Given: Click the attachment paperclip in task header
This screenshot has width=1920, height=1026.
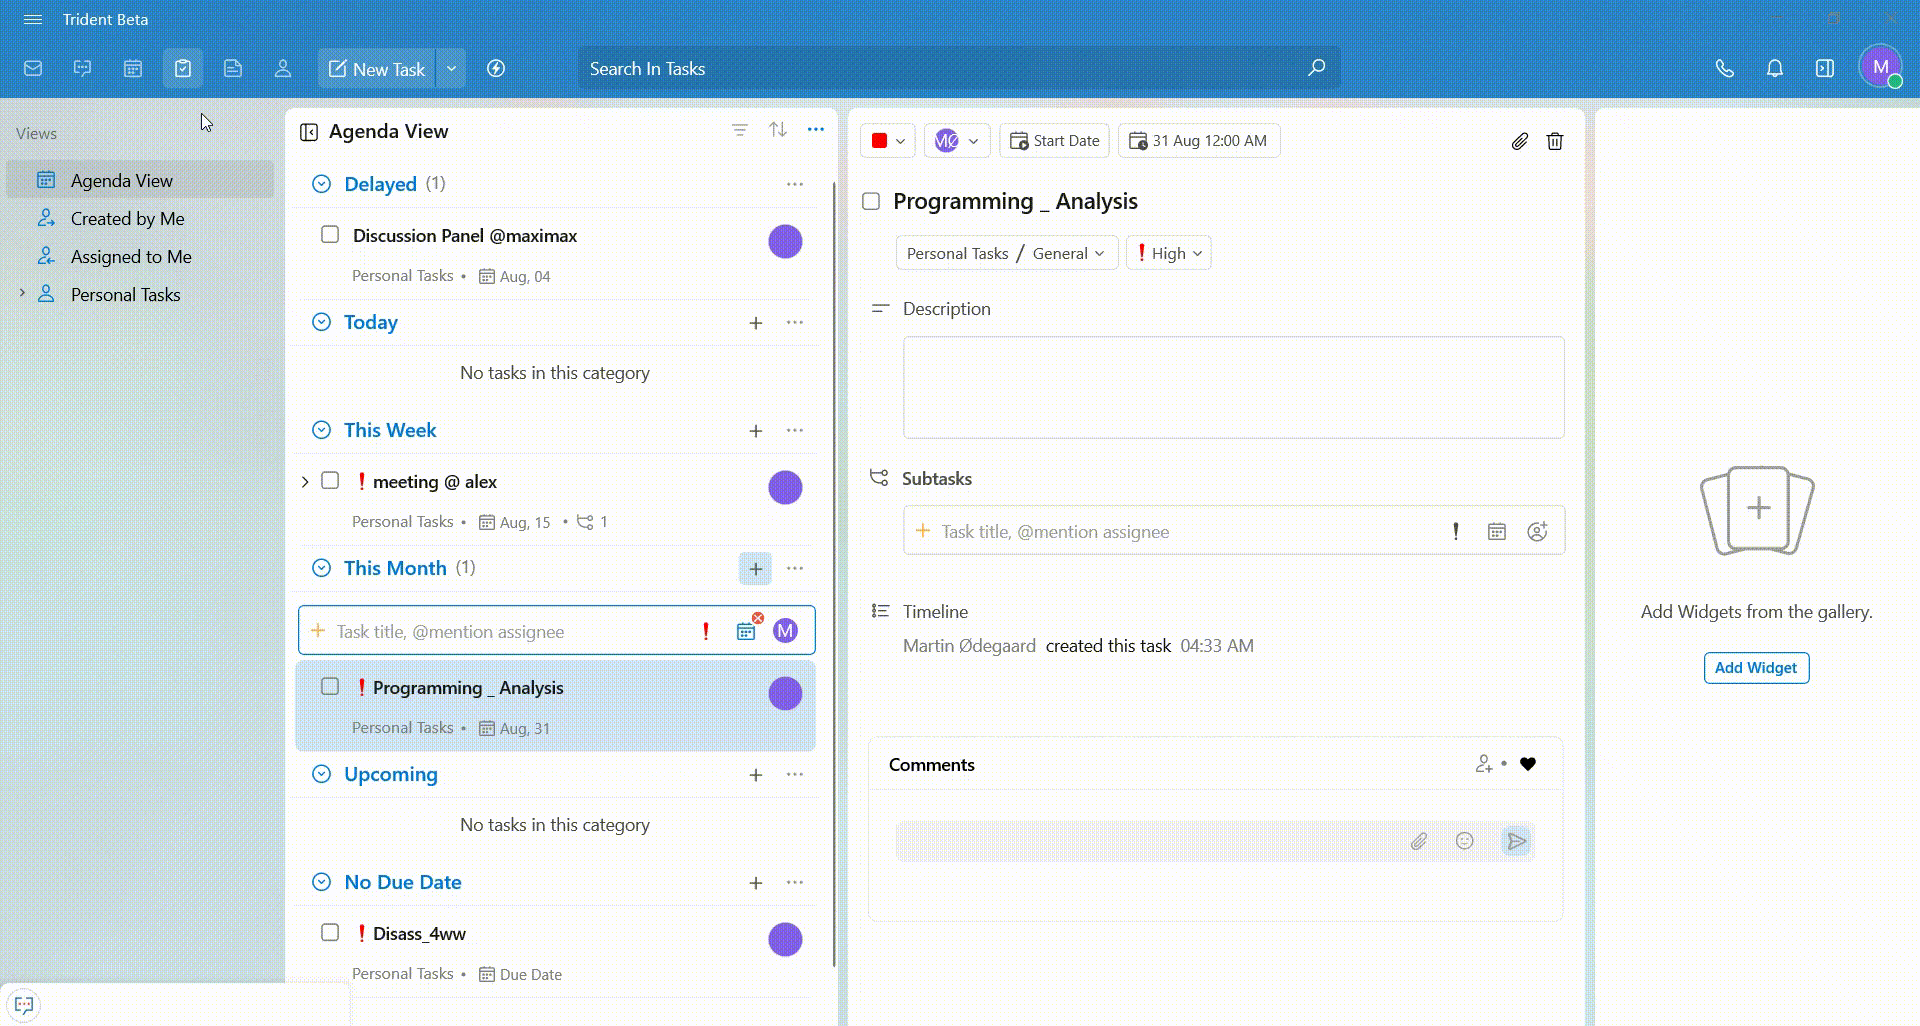Looking at the screenshot, I should pyautogui.click(x=1519, y=141).
